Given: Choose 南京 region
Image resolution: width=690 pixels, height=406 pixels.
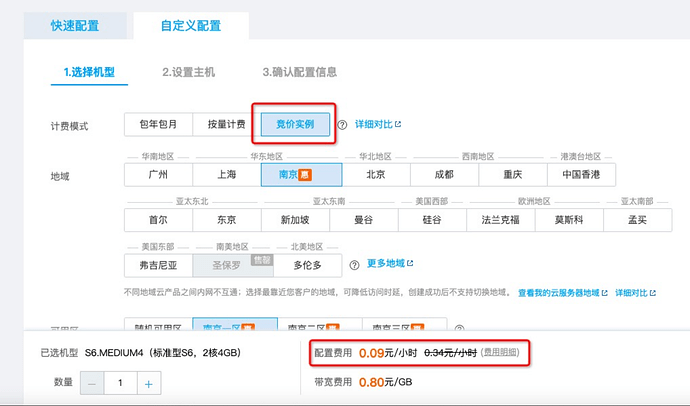Looking at the screenshot, I should (x=301, y=175).
